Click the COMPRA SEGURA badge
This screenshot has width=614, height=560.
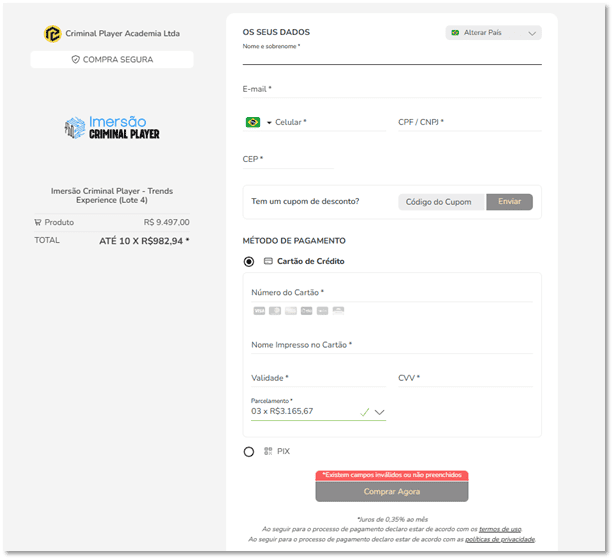[112, 60]
